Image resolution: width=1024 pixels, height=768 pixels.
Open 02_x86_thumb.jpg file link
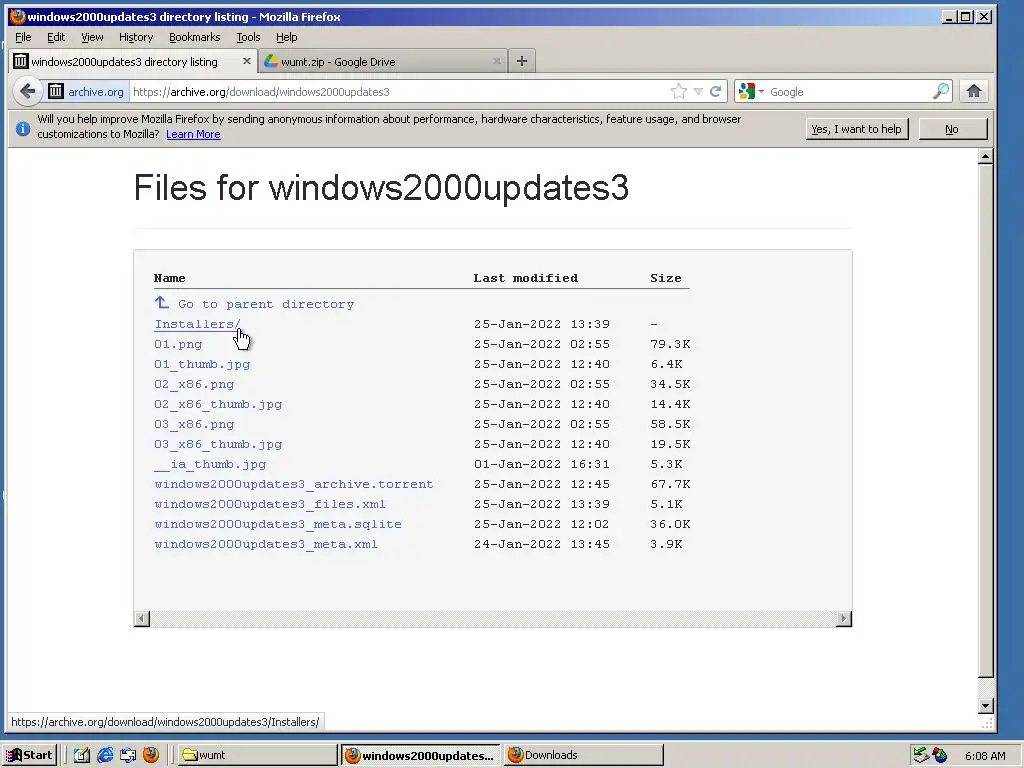(x=218, y=404)
